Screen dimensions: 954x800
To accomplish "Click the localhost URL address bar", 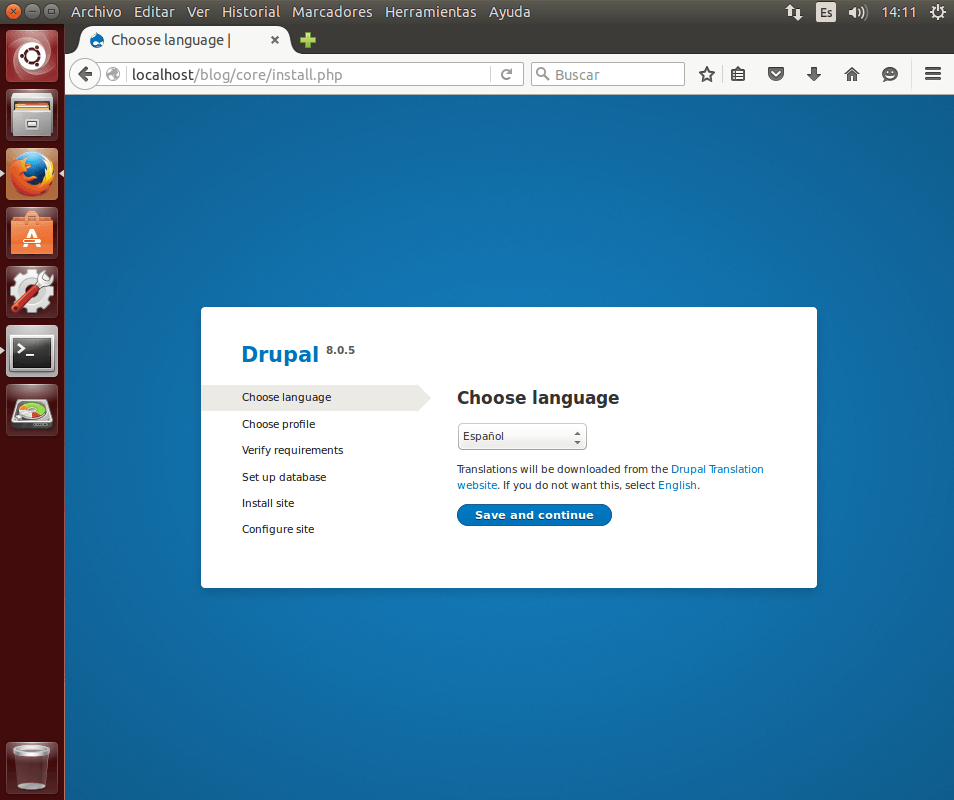I will [310, 74].
